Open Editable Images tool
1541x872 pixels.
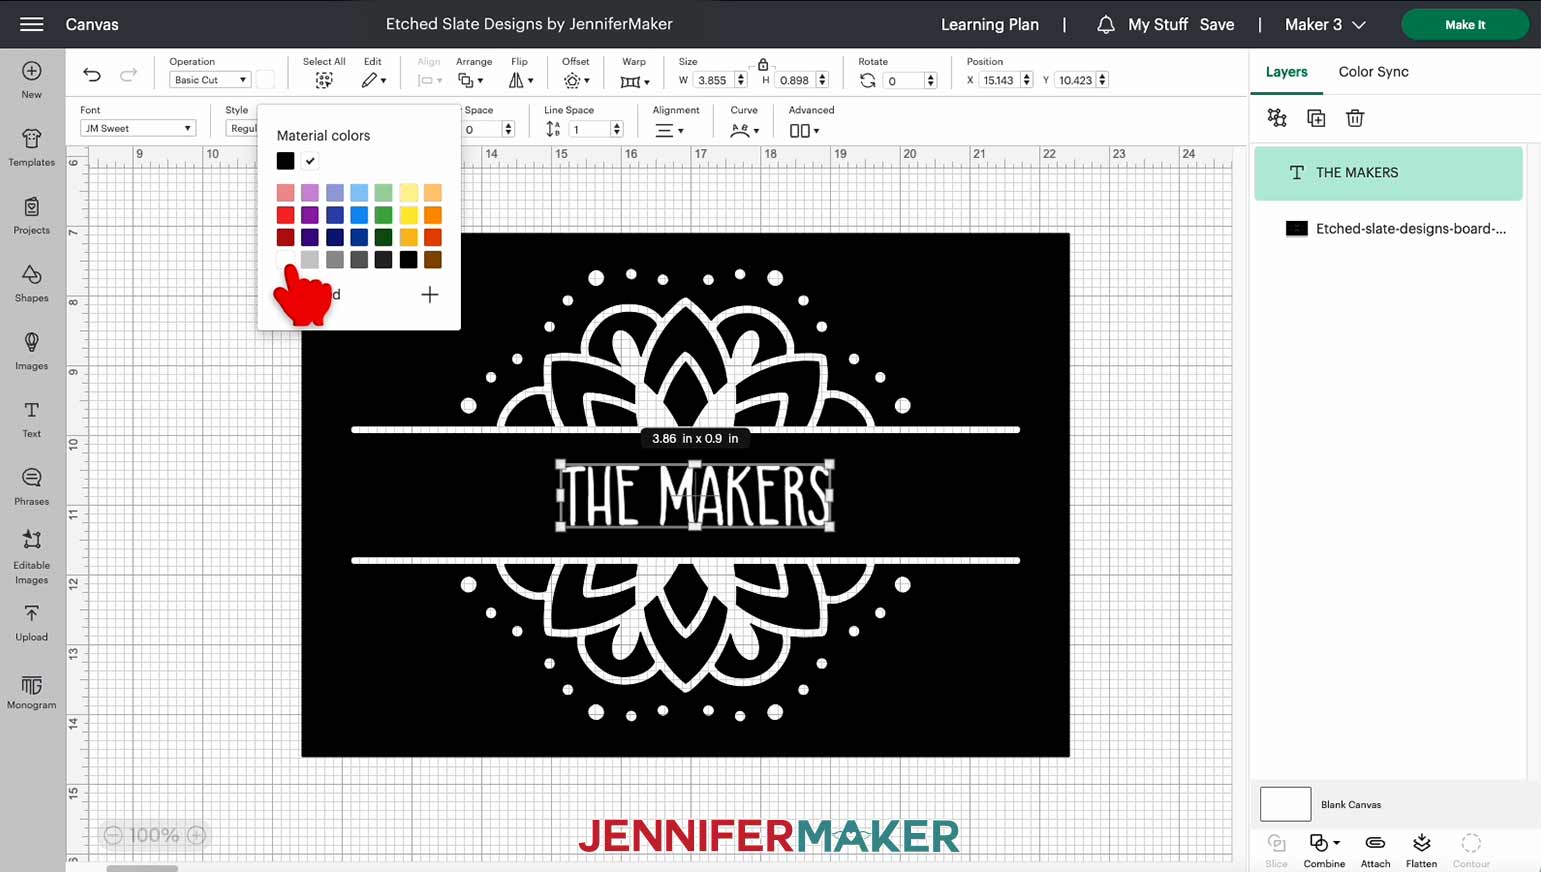pyautogui.click(x=31, y=557)
